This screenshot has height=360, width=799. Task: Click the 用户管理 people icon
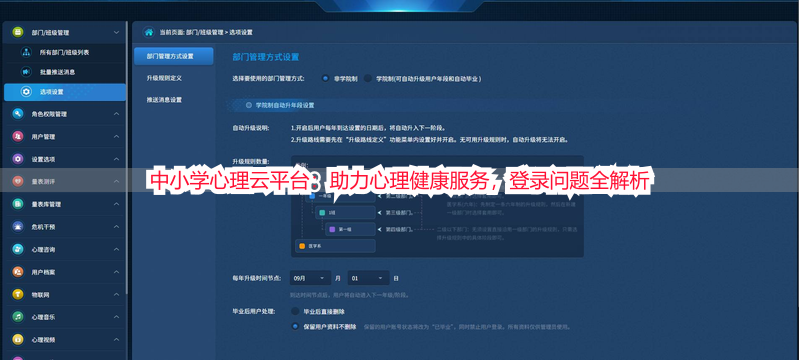point(18,137)
